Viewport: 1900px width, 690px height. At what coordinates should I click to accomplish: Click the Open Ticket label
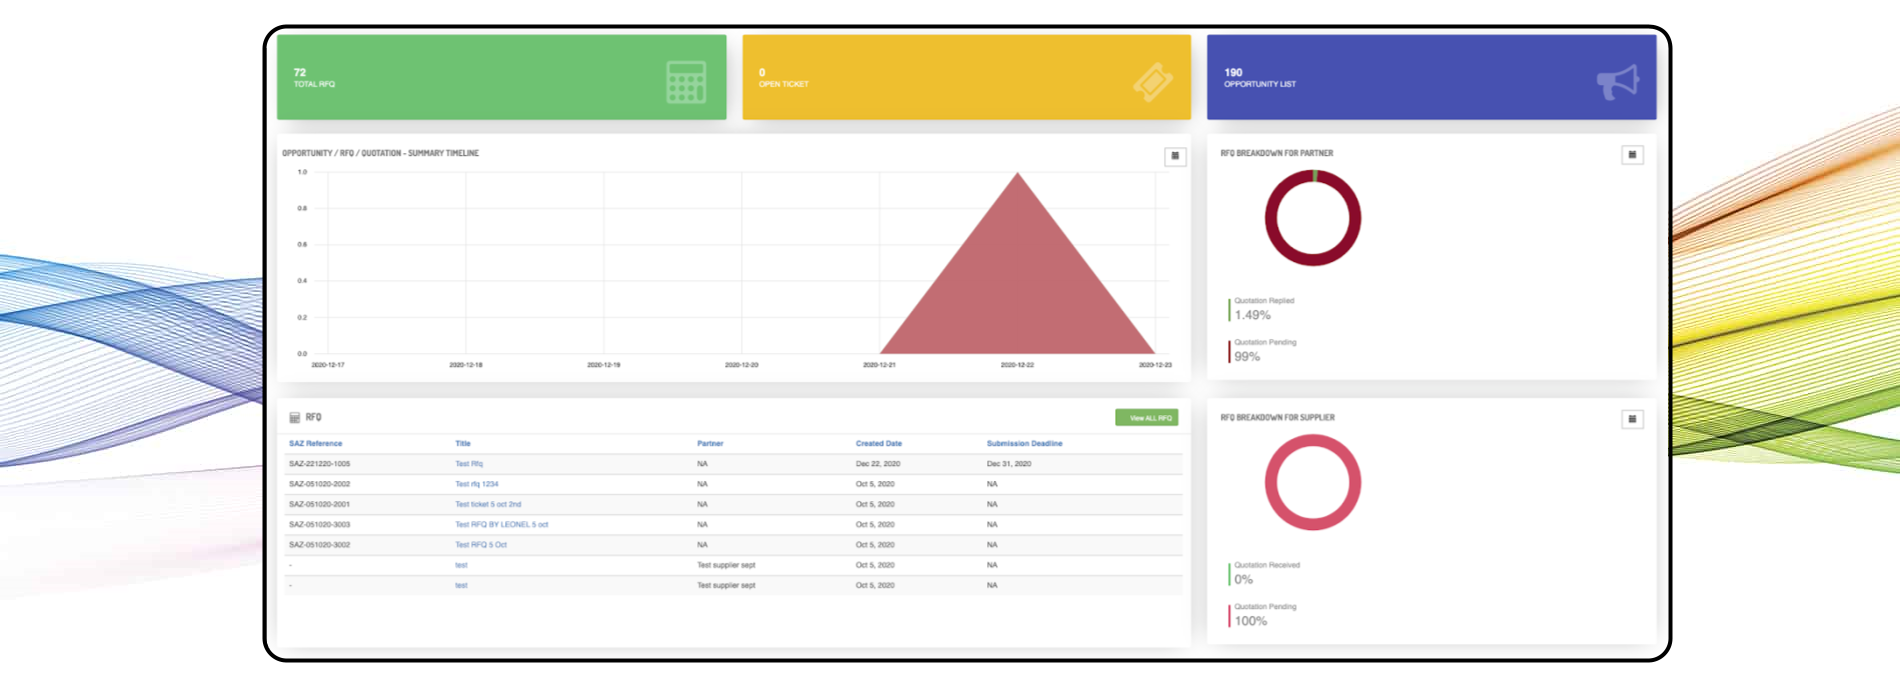(784, 84)
